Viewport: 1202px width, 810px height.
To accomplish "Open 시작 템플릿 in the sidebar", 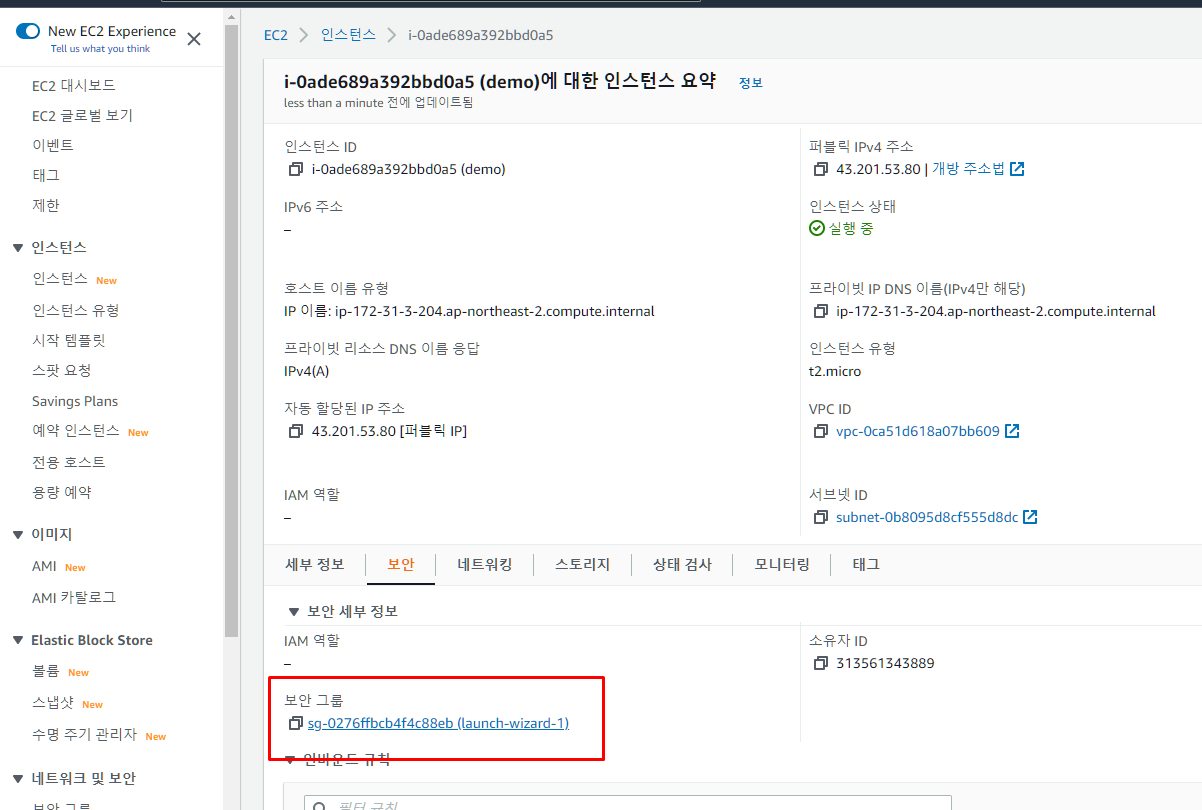I will pos(69,340).
